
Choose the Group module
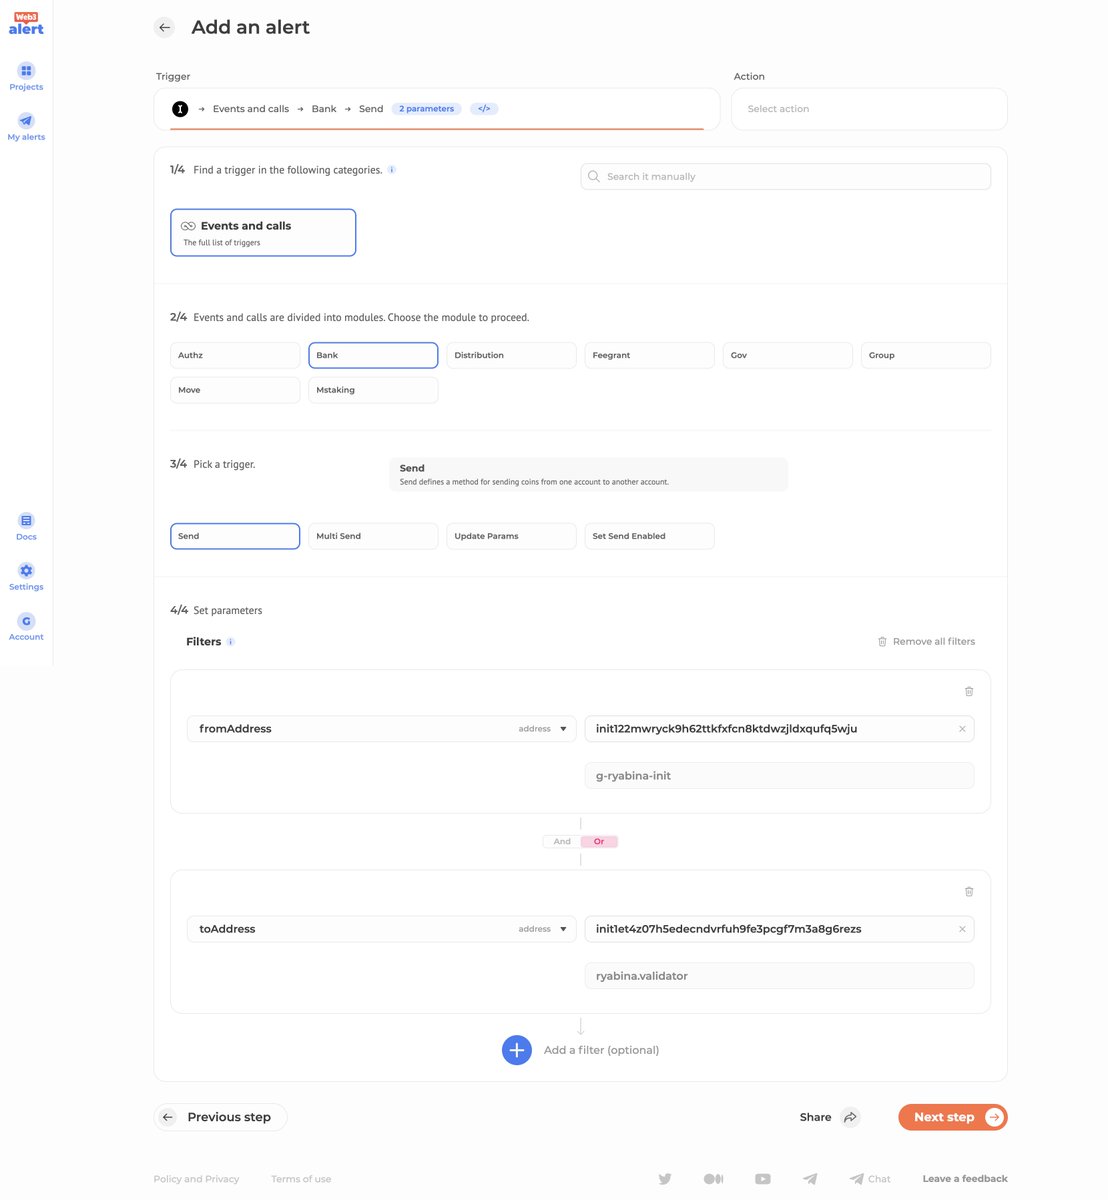click(x=926, y=355)
